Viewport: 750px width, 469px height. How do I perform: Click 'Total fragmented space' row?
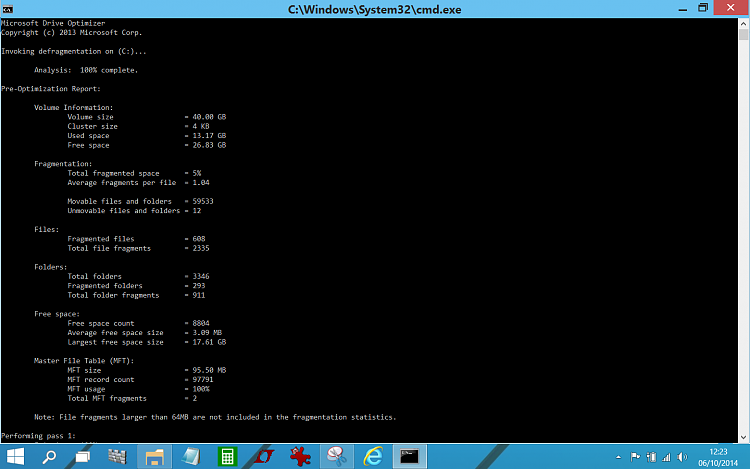pyautogui.click(x=134, y=173)
